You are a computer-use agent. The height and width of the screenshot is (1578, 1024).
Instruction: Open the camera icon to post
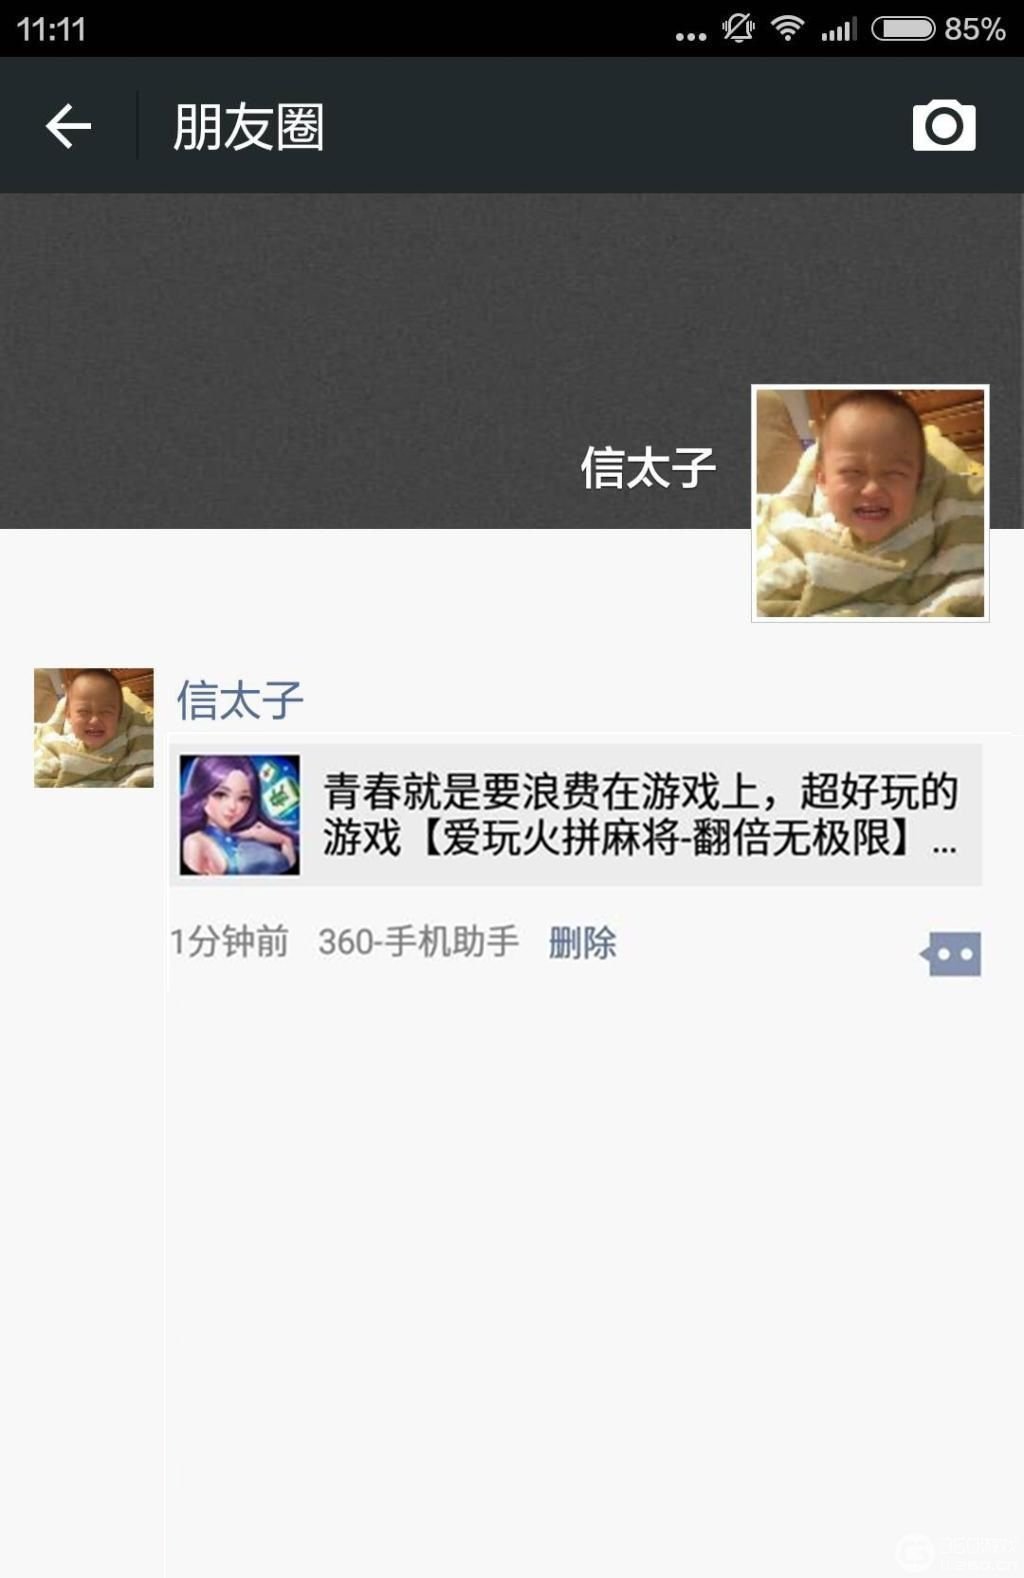pos(944,126)
